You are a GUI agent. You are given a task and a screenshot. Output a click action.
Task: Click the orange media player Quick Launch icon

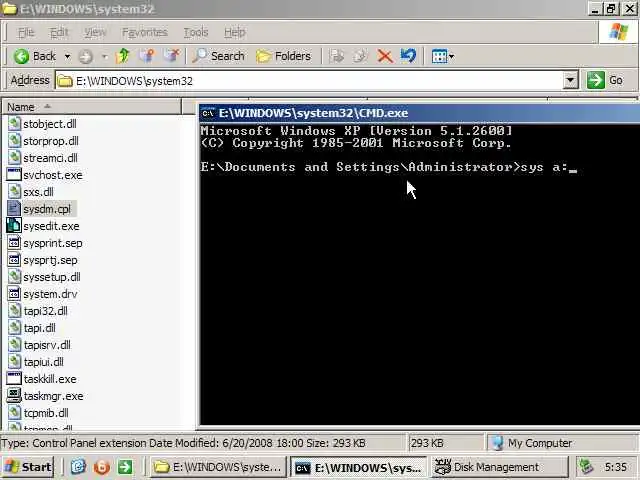click(102, 467)
